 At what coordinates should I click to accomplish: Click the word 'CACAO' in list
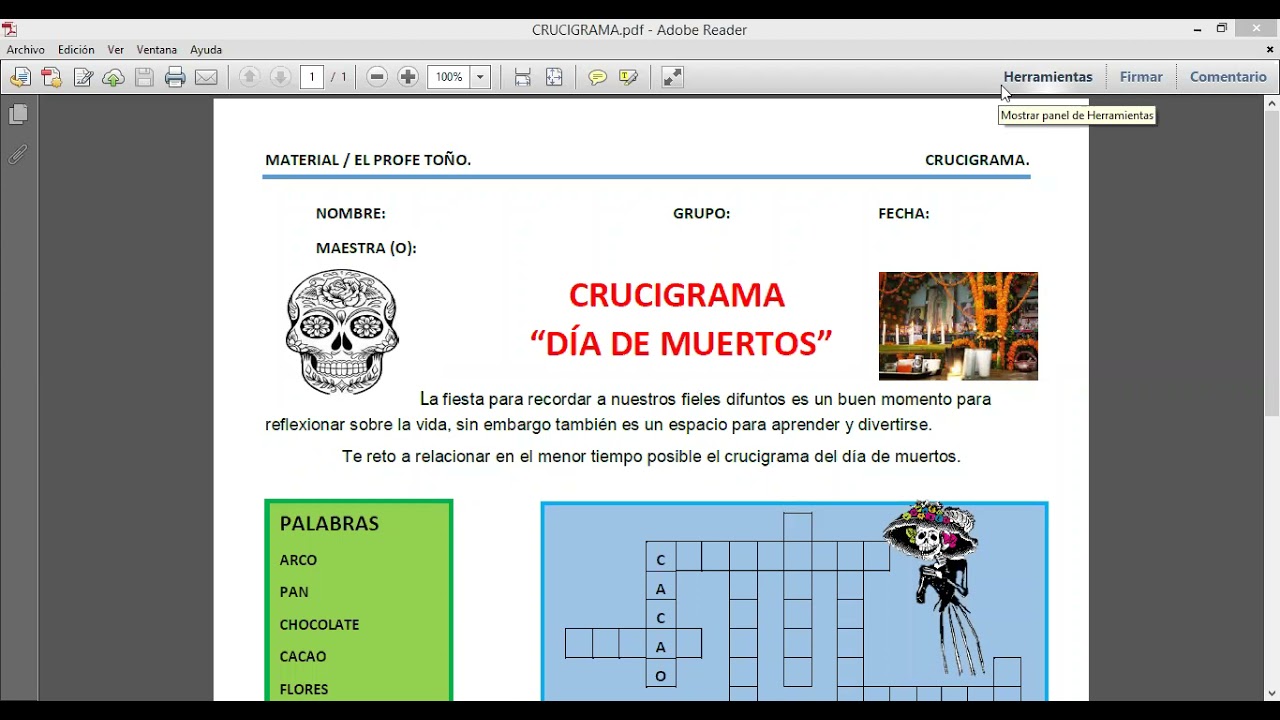pyautogui.click(x=303, y=656)
